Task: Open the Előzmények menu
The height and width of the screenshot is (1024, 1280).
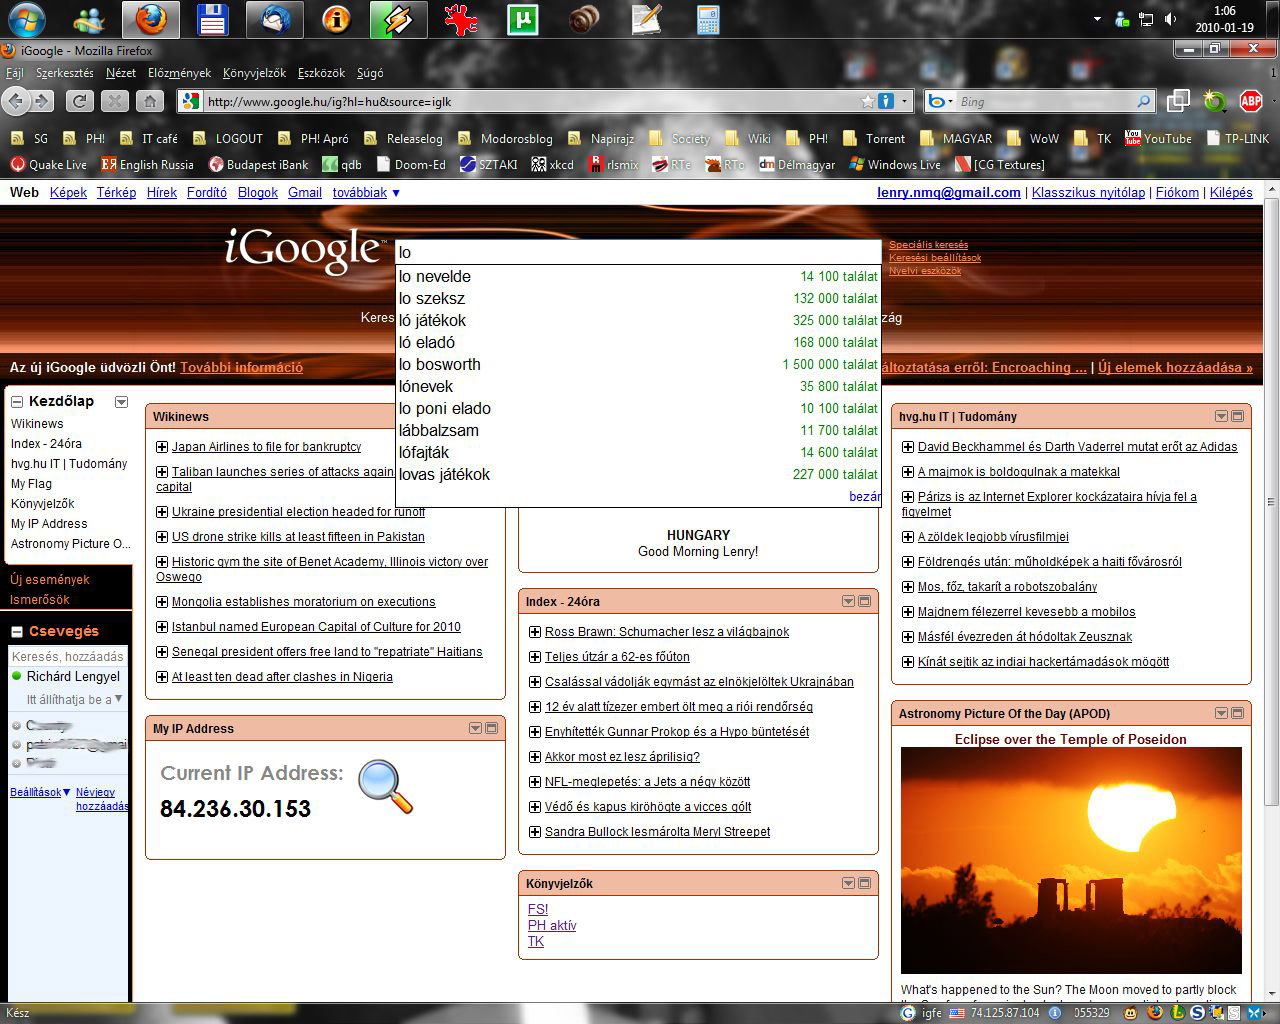Action: pyautogui.click(x=180, y=73)
